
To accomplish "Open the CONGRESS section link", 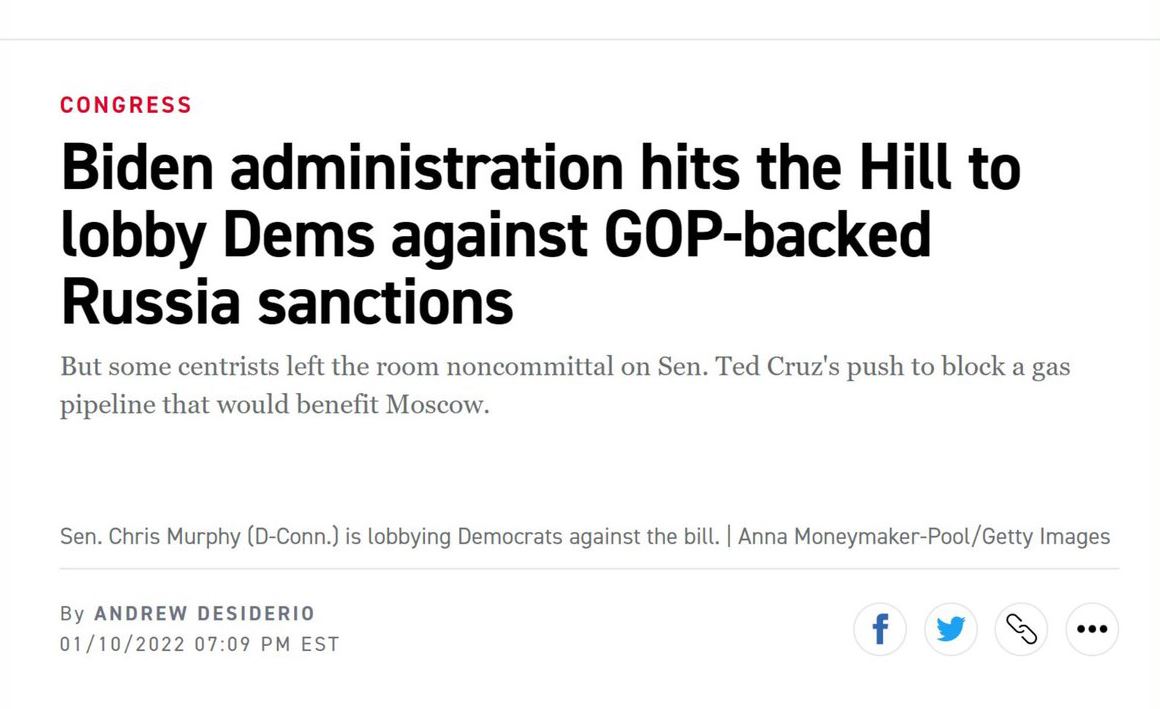I will pos(126,105).
